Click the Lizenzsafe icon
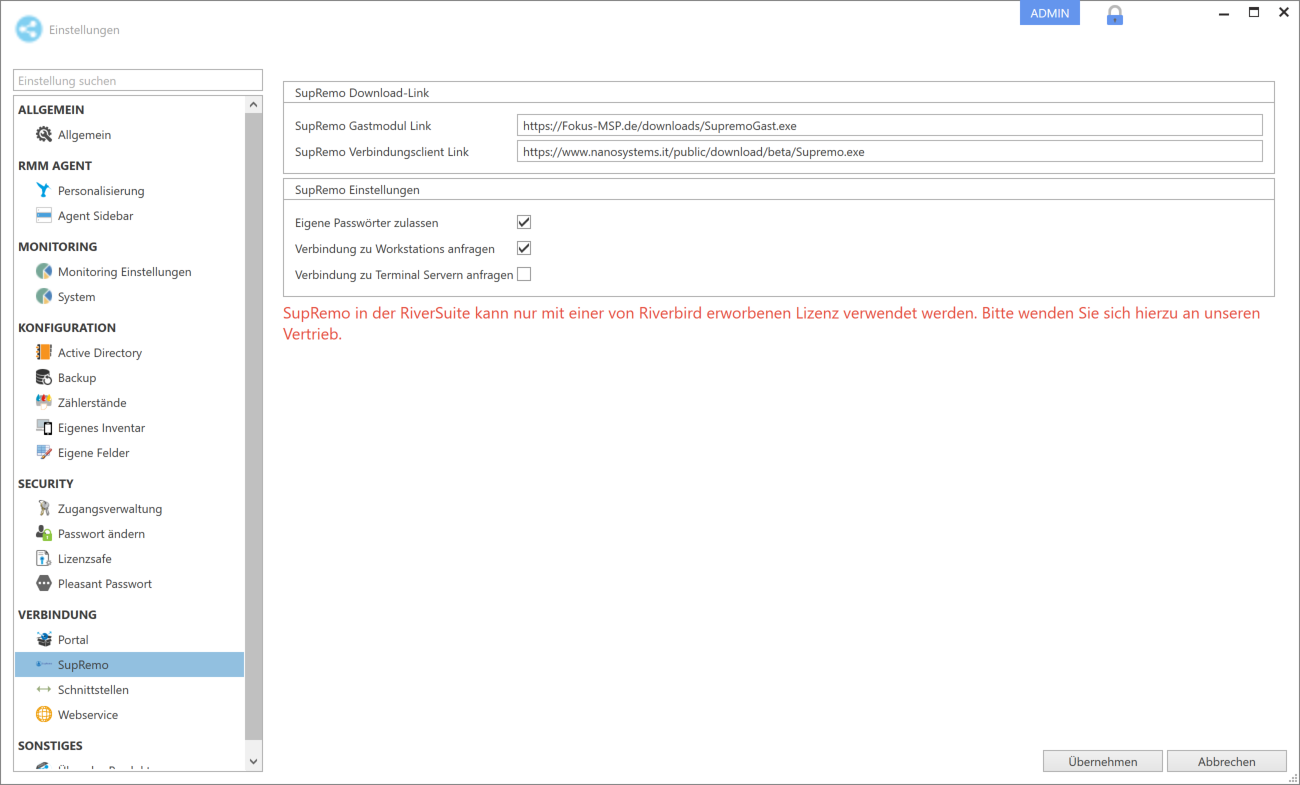Screen dimensions: 1300x785 click(x=44, y=558)
